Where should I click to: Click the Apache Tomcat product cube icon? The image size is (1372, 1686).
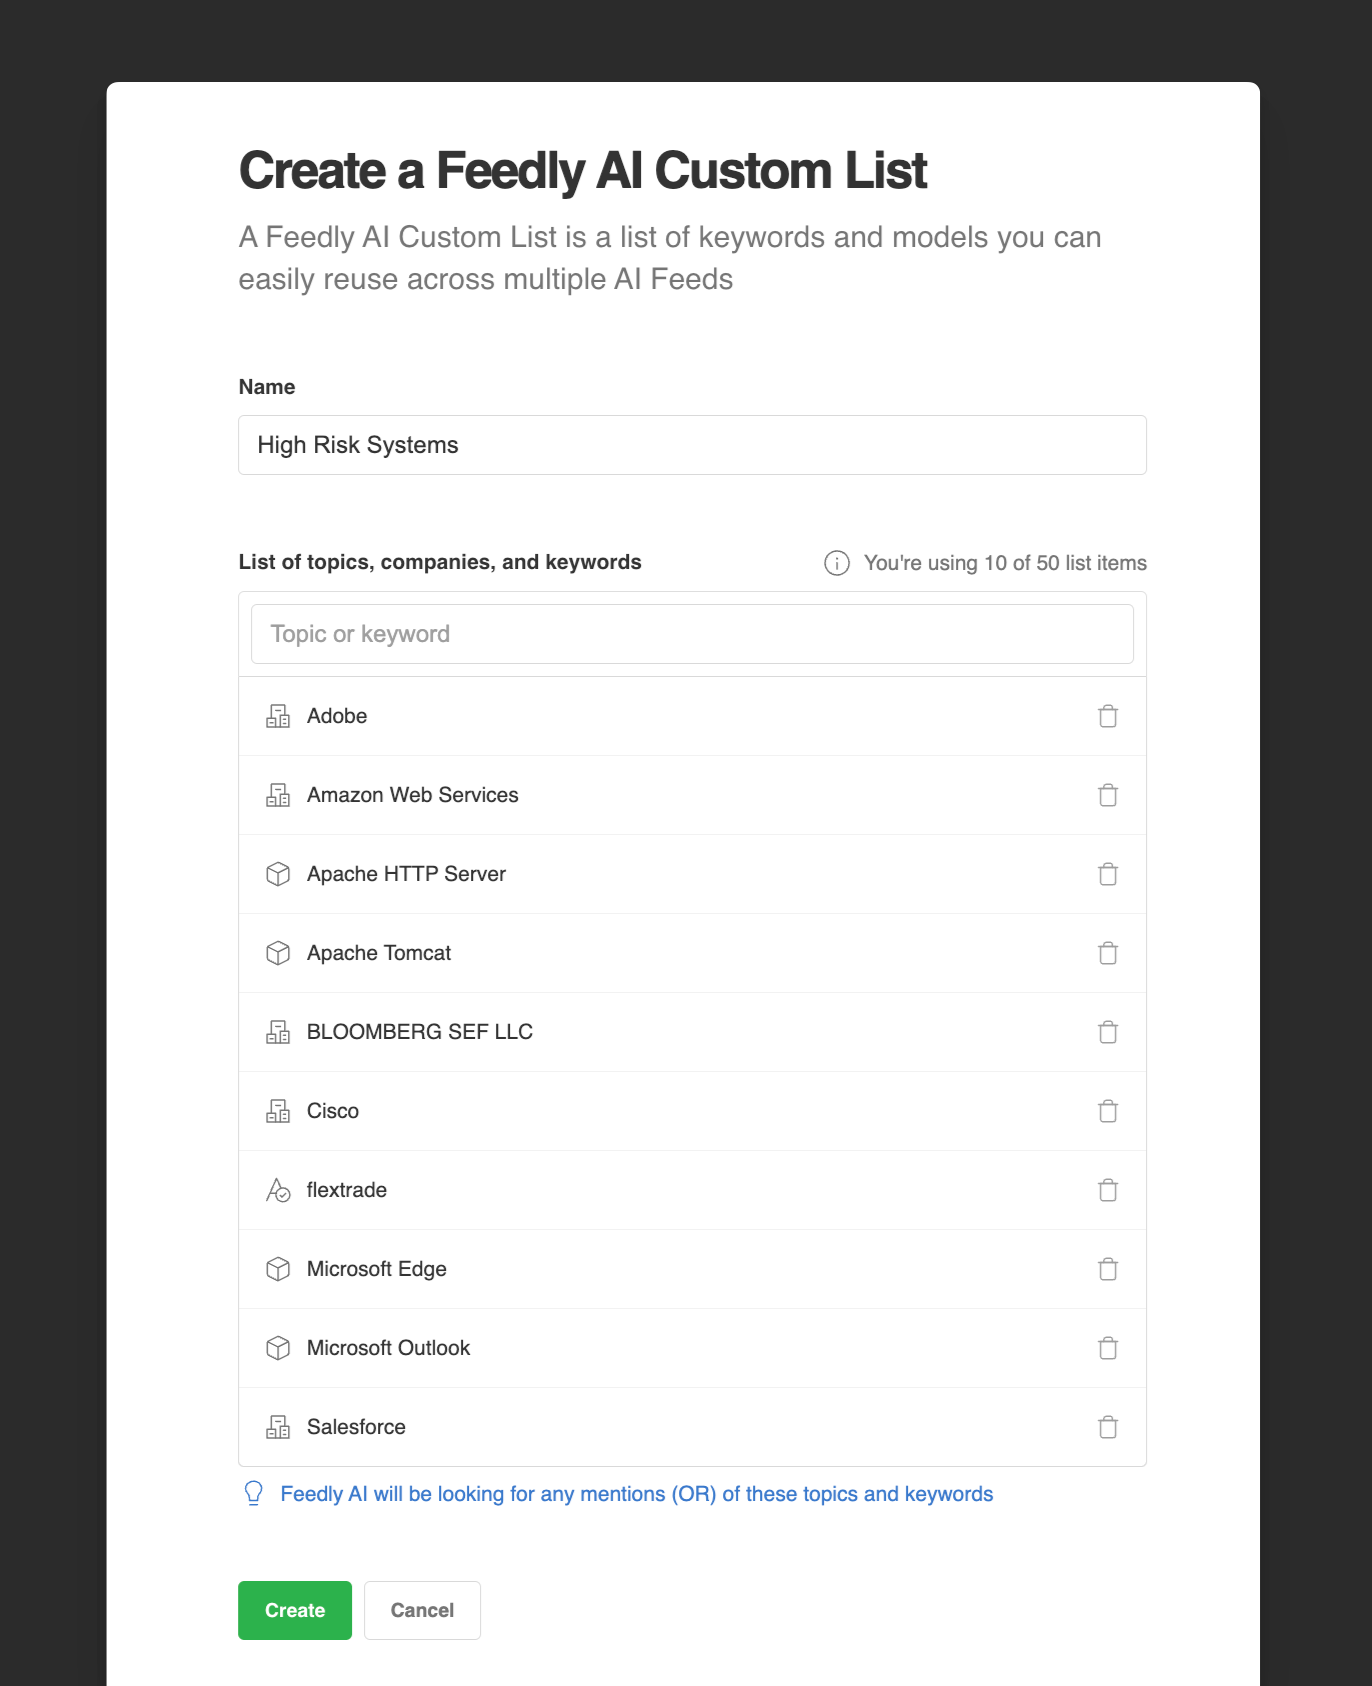[278, 953]
